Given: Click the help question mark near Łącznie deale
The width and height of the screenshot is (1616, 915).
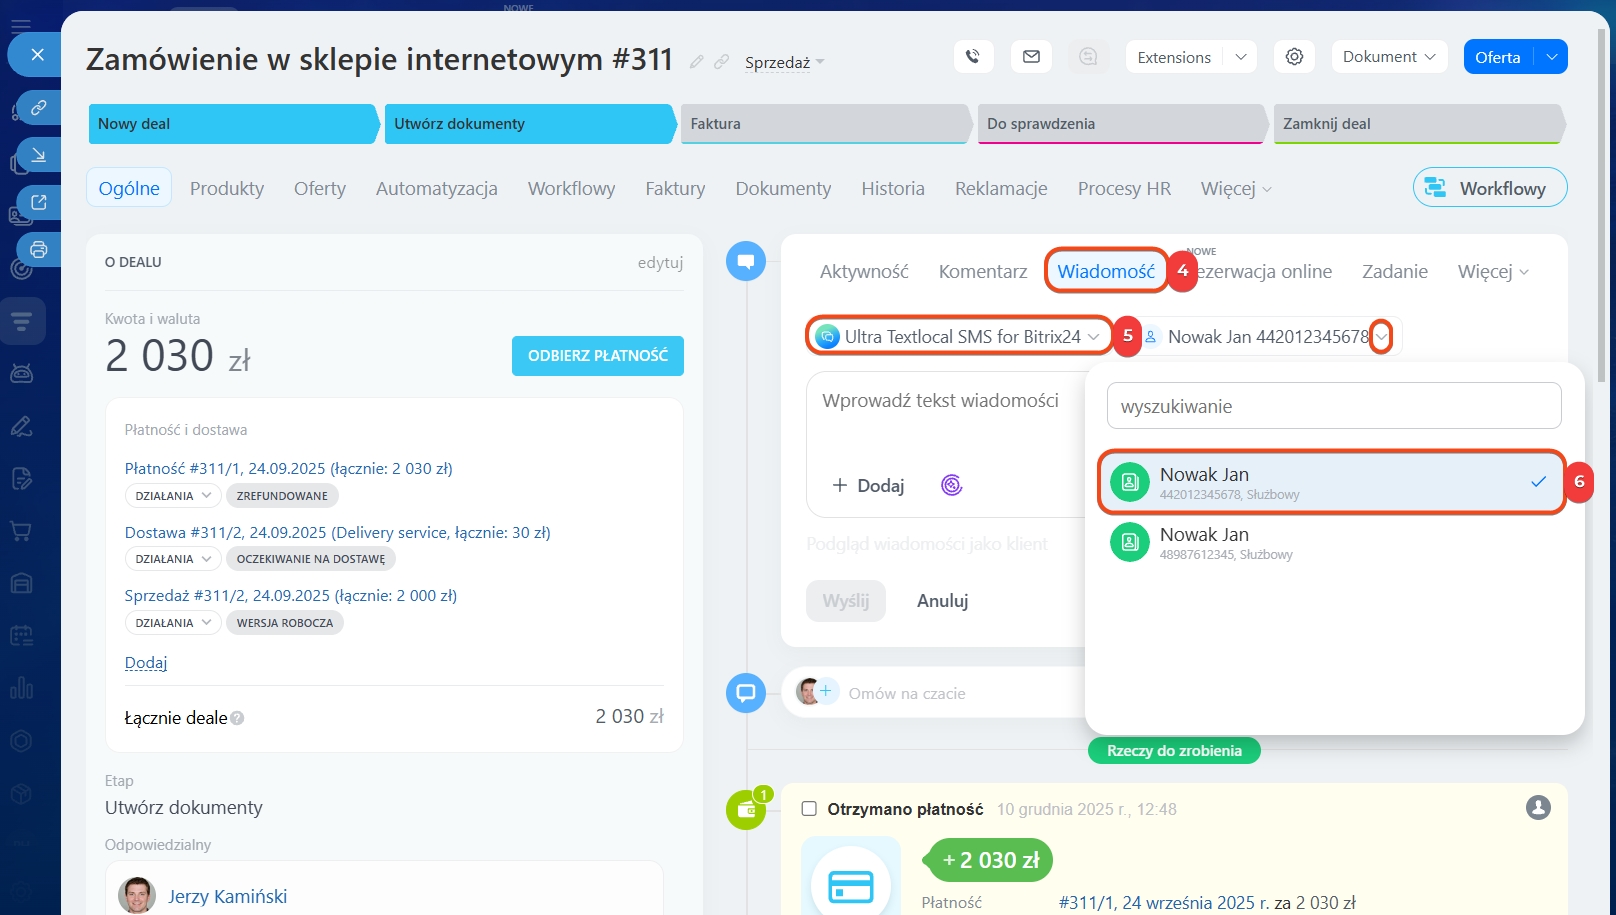Looking at the screenshot, I should (237, 718).
